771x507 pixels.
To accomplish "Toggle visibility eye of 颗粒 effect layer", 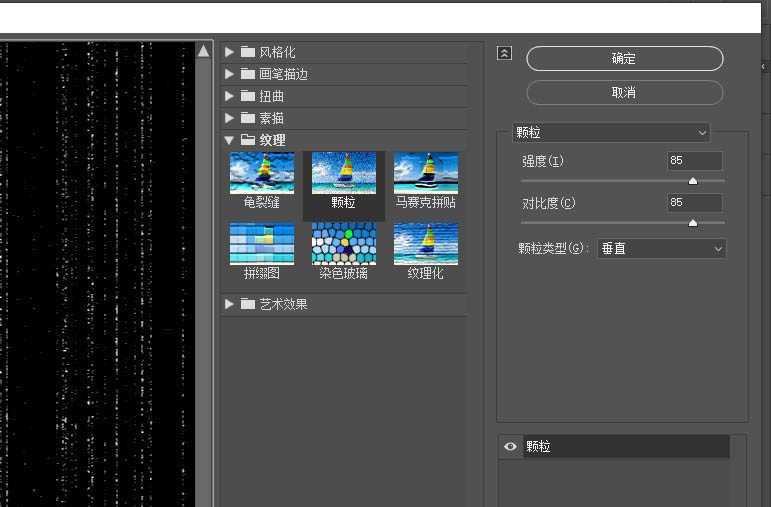I will pos(510,447).
